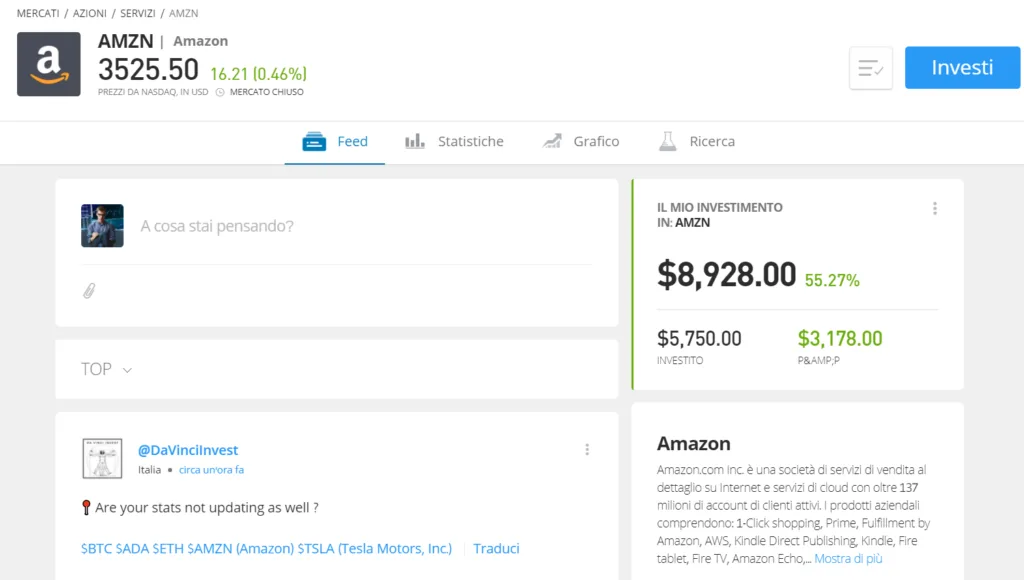Image resolution: width=1024 pixels, height=580 pixels.
Task: Click the Amazon heading in description card
Action: [694, 443]
